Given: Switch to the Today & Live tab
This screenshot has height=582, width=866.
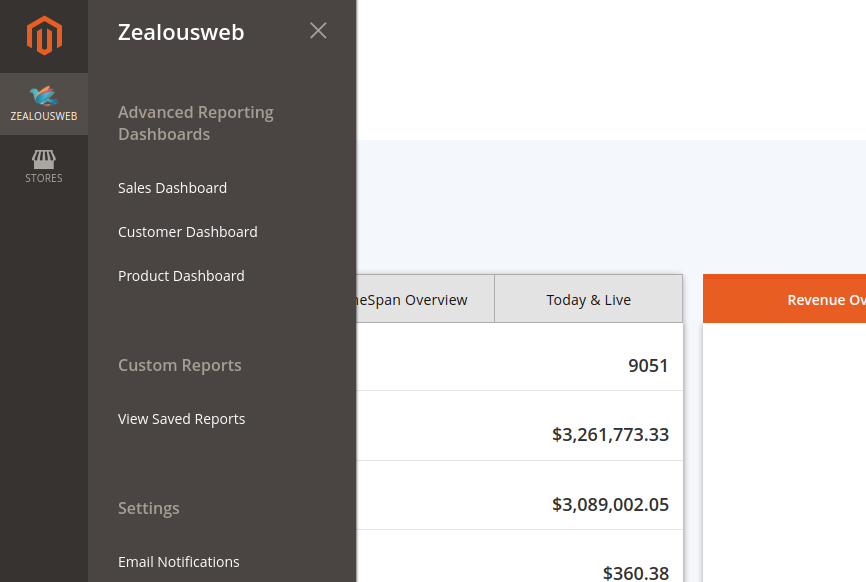Looking at the screenshot, I should tap(588, 298).
